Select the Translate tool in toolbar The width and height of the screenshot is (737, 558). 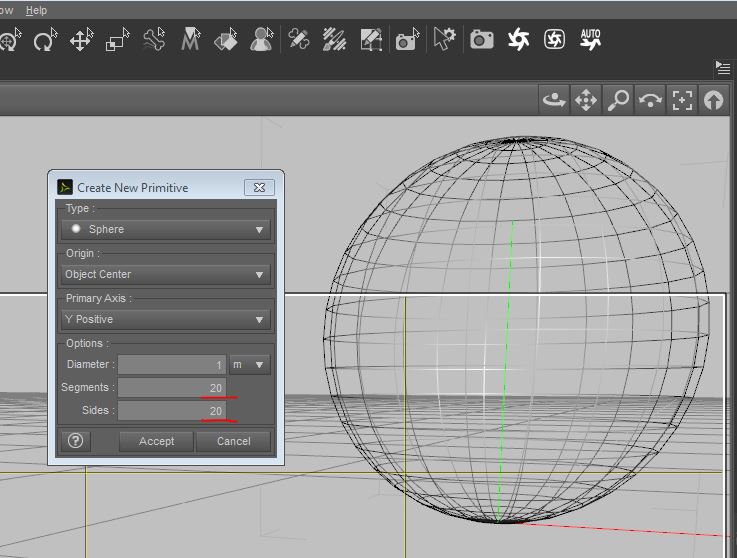coord(81,40)
